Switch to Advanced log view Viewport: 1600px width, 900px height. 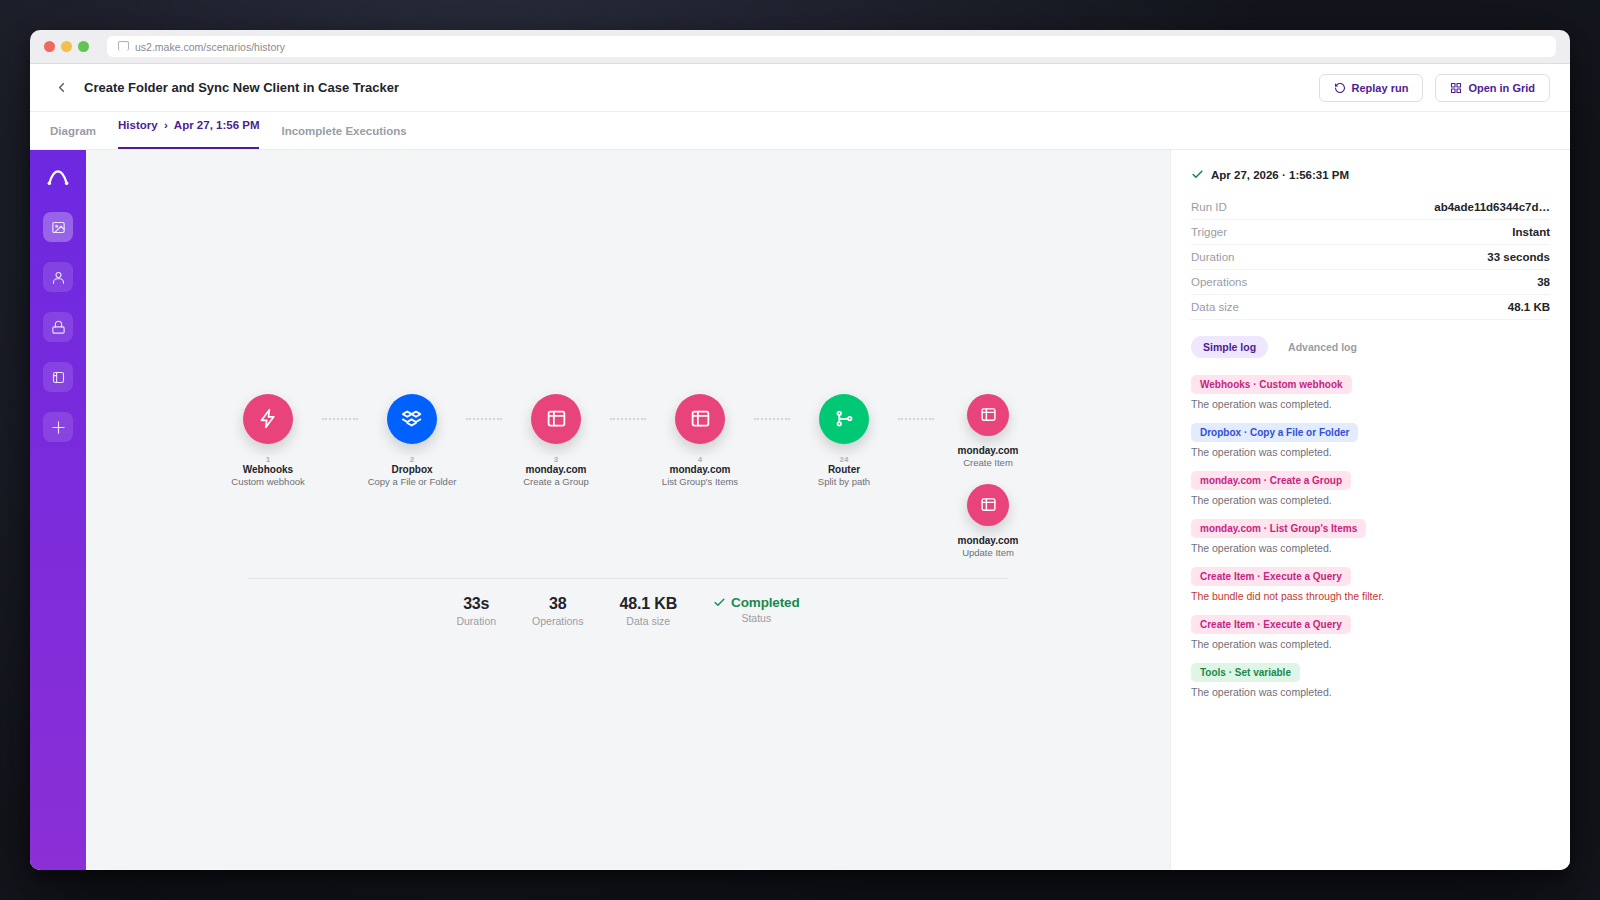(x=1322, y=347)
